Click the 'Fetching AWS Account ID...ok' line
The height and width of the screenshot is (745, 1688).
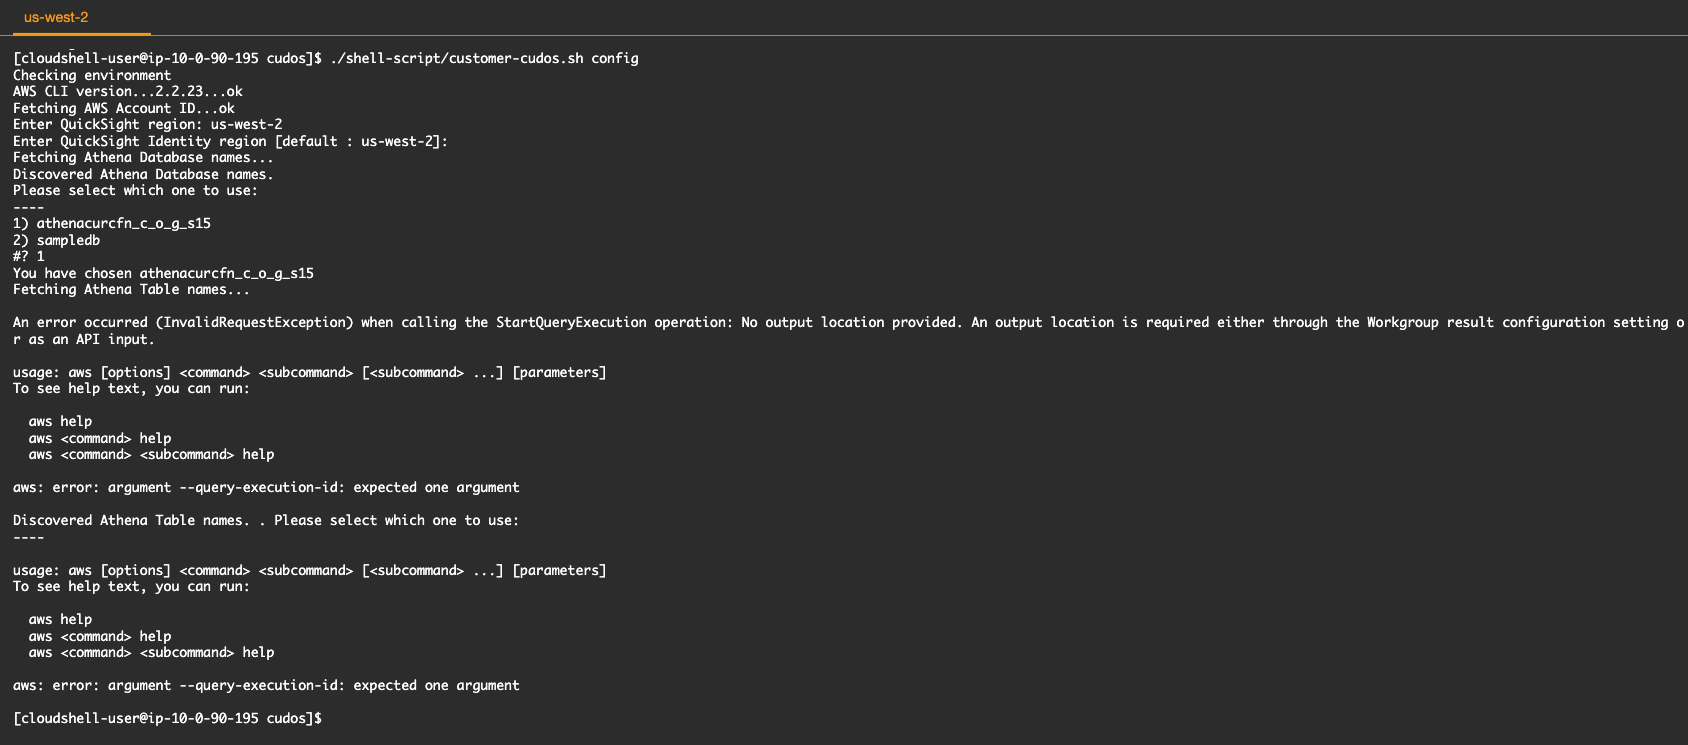point(124,108)
